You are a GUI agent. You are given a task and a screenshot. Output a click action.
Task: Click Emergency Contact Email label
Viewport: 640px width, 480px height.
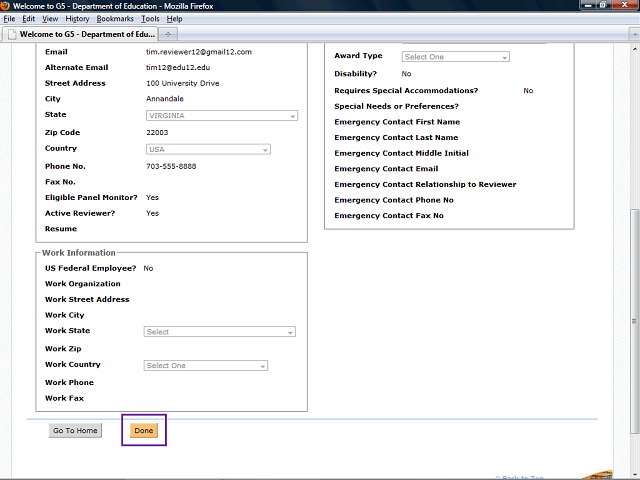tap(386, 169)
